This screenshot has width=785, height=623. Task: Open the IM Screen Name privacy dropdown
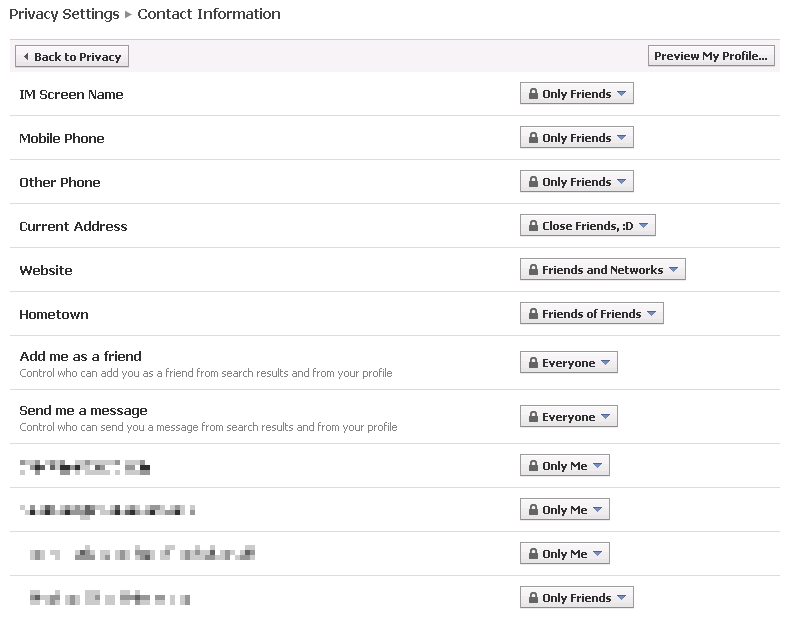click(576, 94)
